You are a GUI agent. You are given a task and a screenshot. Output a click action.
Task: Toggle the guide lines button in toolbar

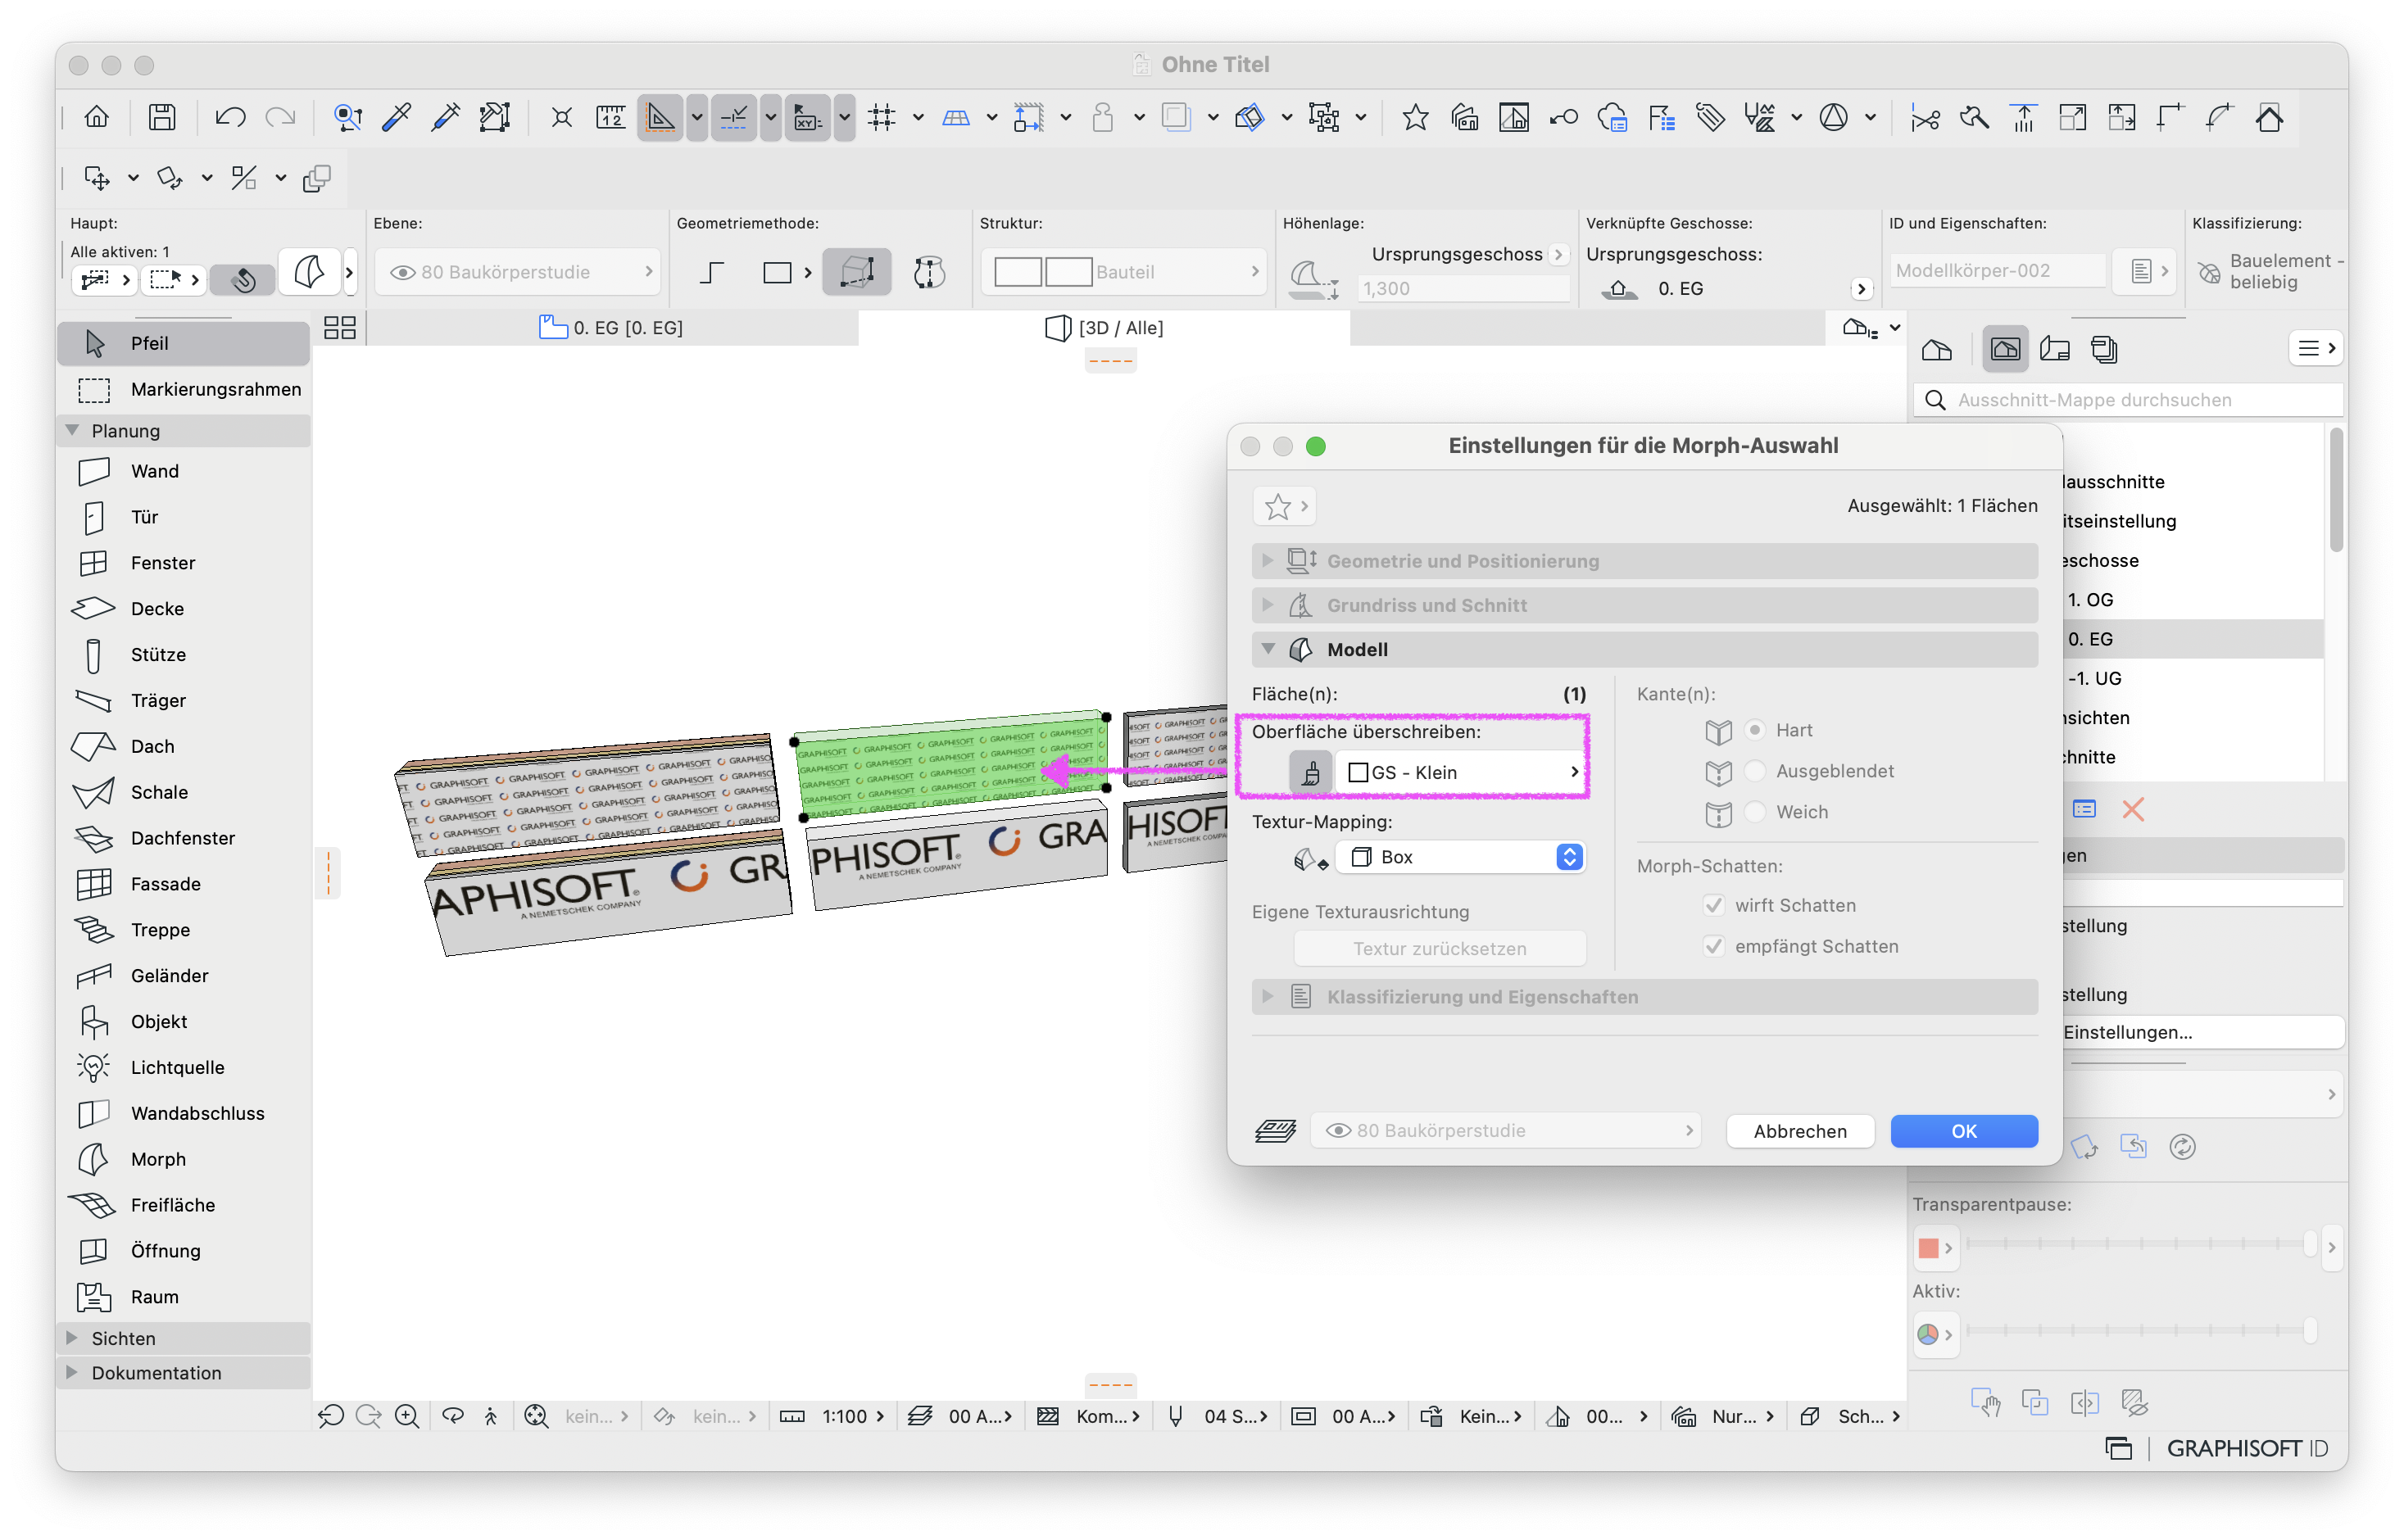pyautogui.click(x=660, y=118)
